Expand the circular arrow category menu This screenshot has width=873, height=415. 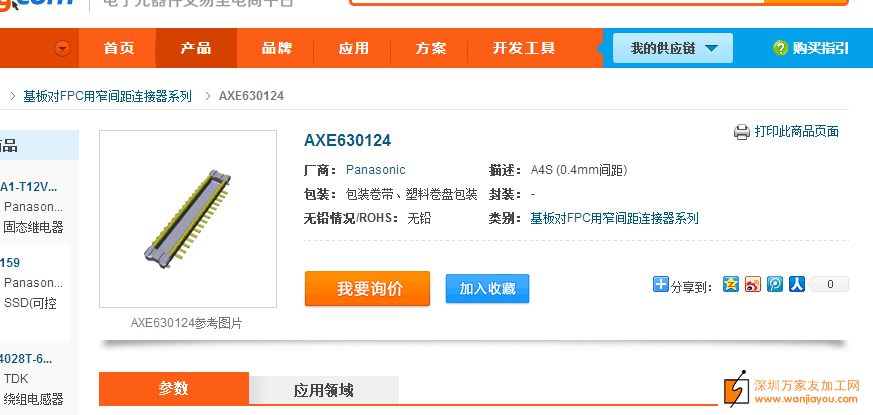(63, 48)
